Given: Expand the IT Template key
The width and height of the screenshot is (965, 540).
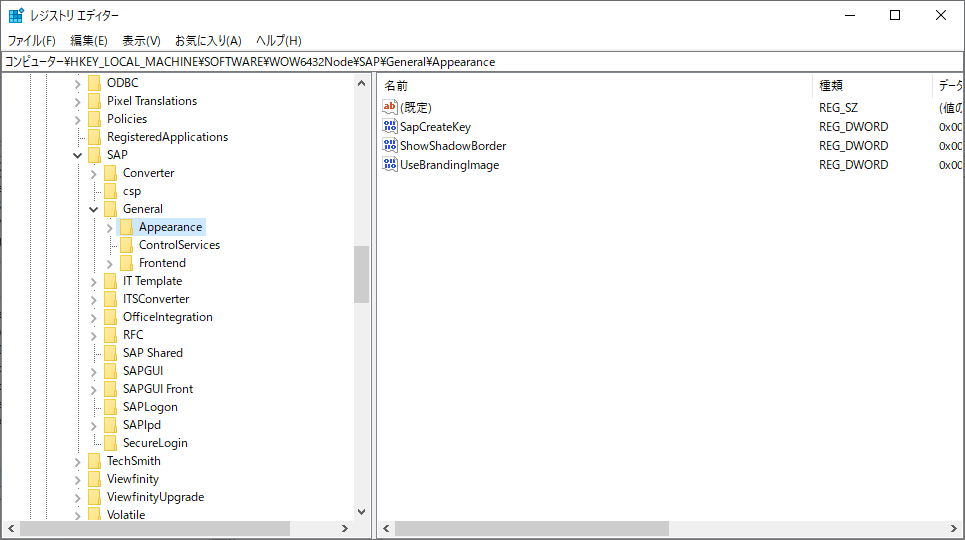Looking at the screenshot, I should tap(94, 281).
